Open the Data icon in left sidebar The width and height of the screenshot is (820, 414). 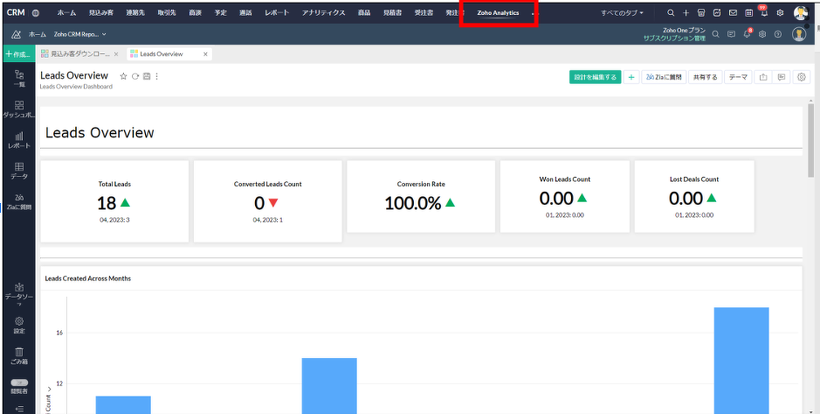click(19, 170)
